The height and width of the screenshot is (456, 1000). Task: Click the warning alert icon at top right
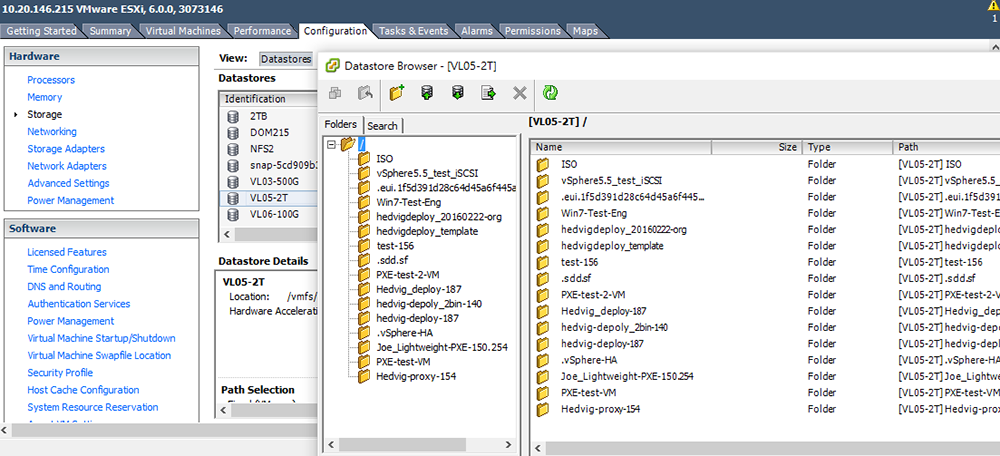pos(994,6)
